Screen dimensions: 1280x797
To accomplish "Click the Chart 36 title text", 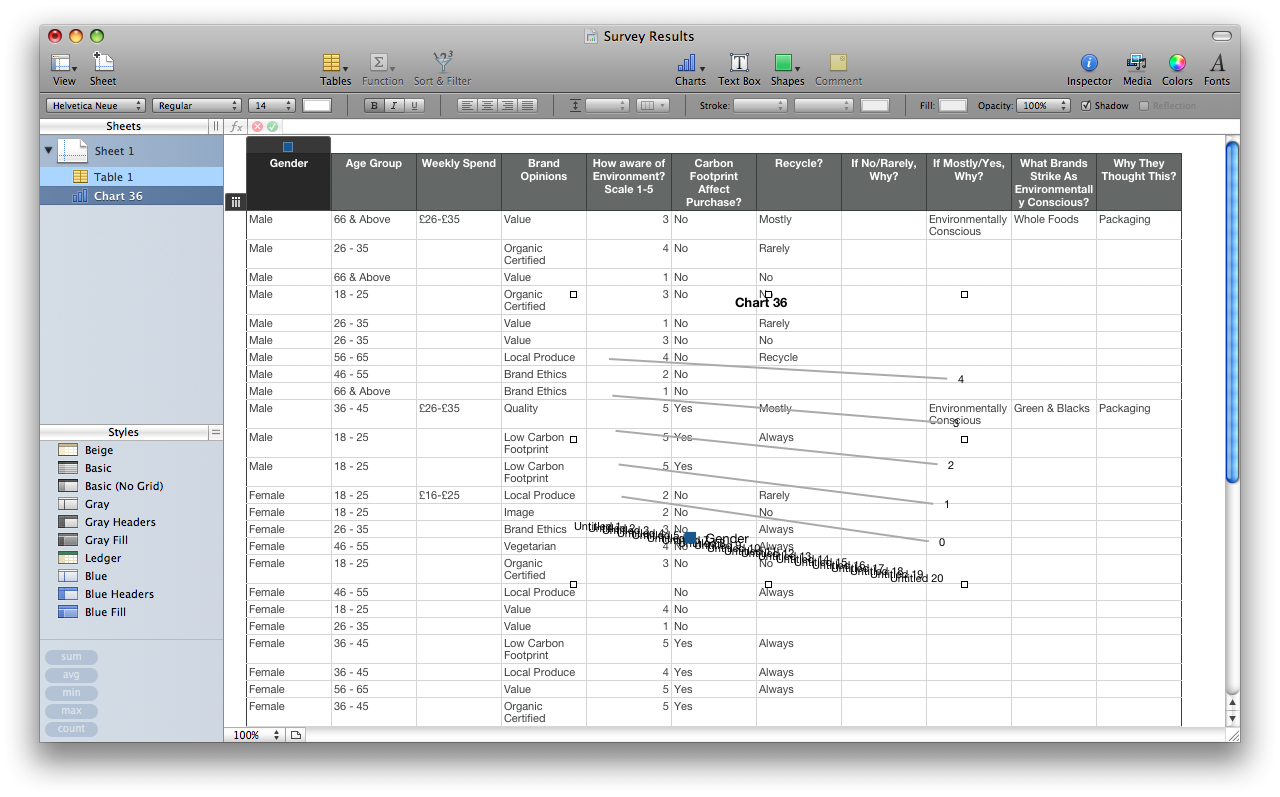I will point(761,302).
